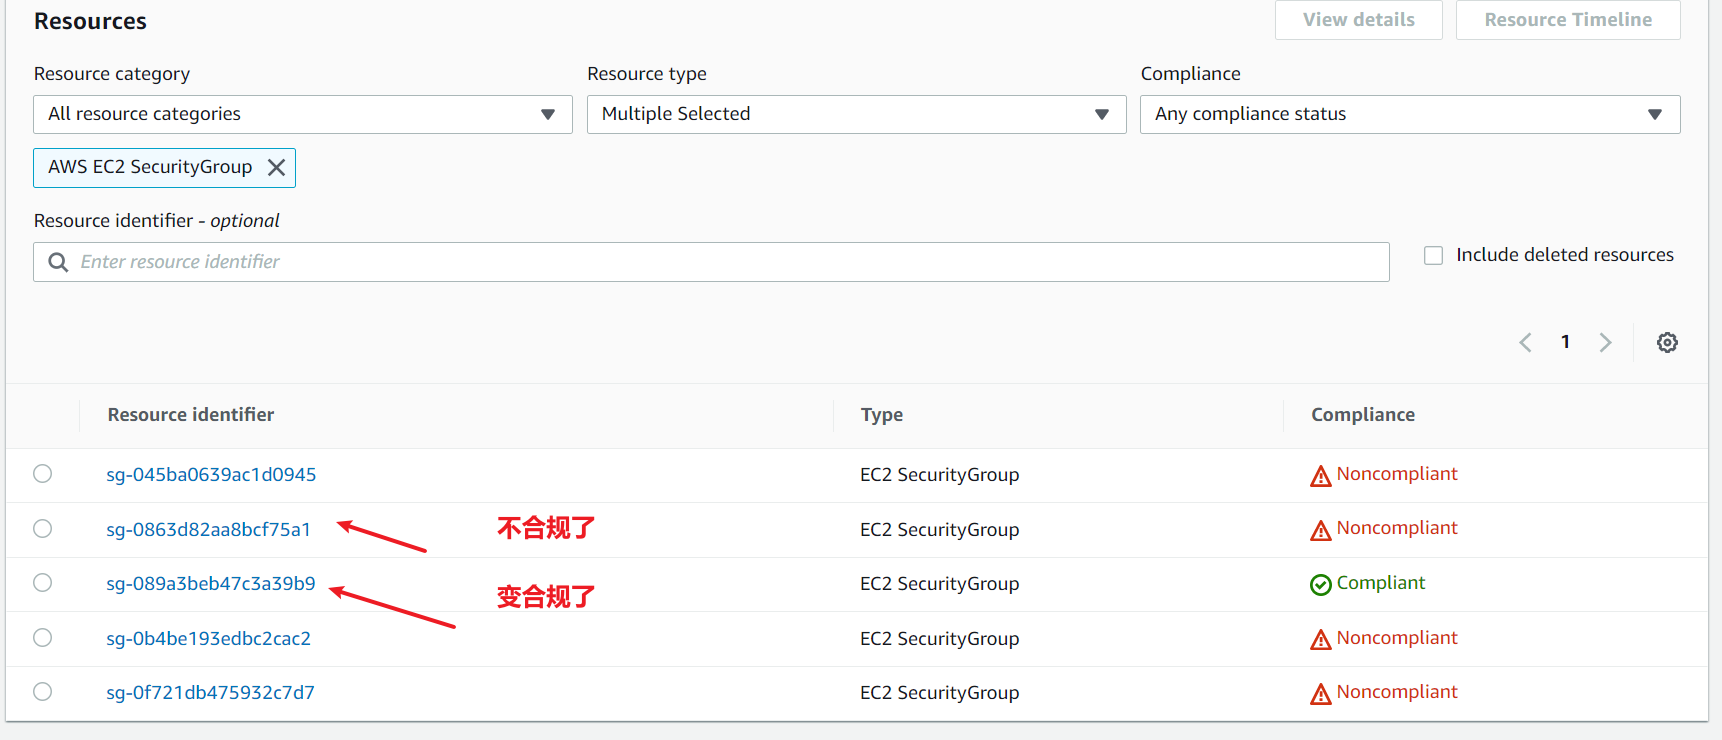Go to next results page
This screenshot has width=1722, height=740.
1605,342
